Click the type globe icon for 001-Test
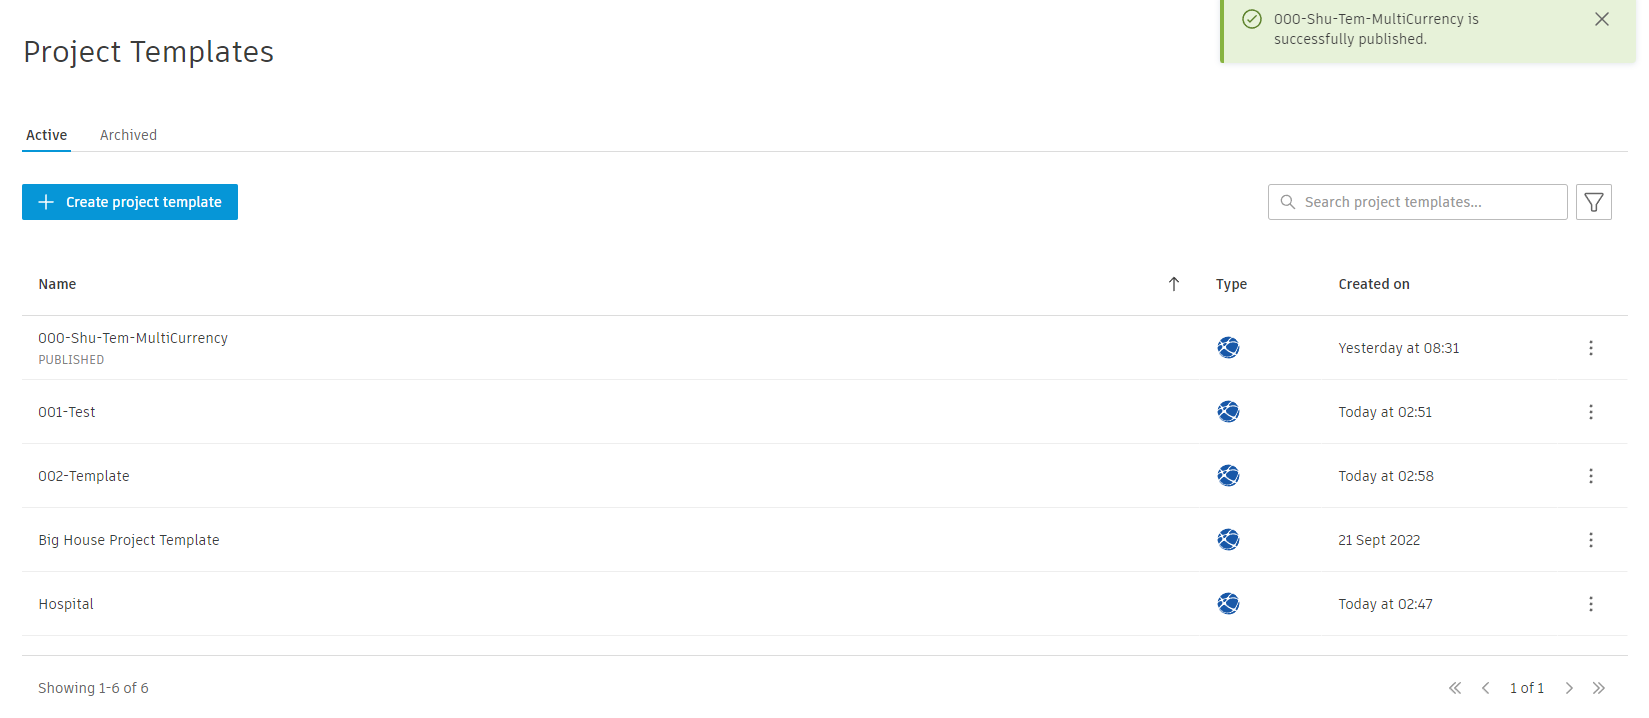 pos(1228,412)
